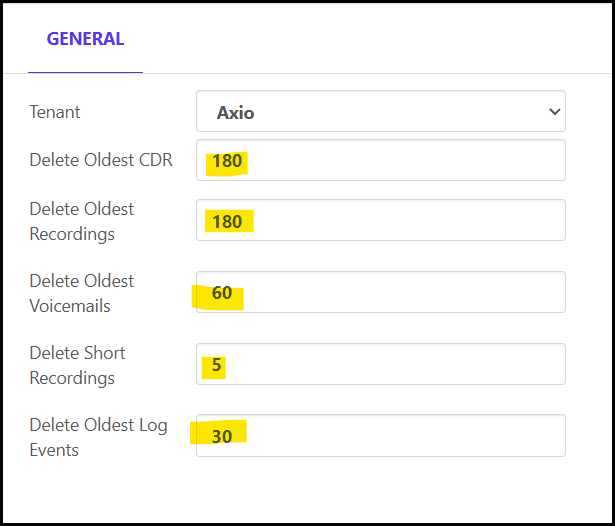Image resolution: width=615 pixels, height=526 pixels.
Task: Place cursor on highlighted value 60
Action: pos(221,293)
